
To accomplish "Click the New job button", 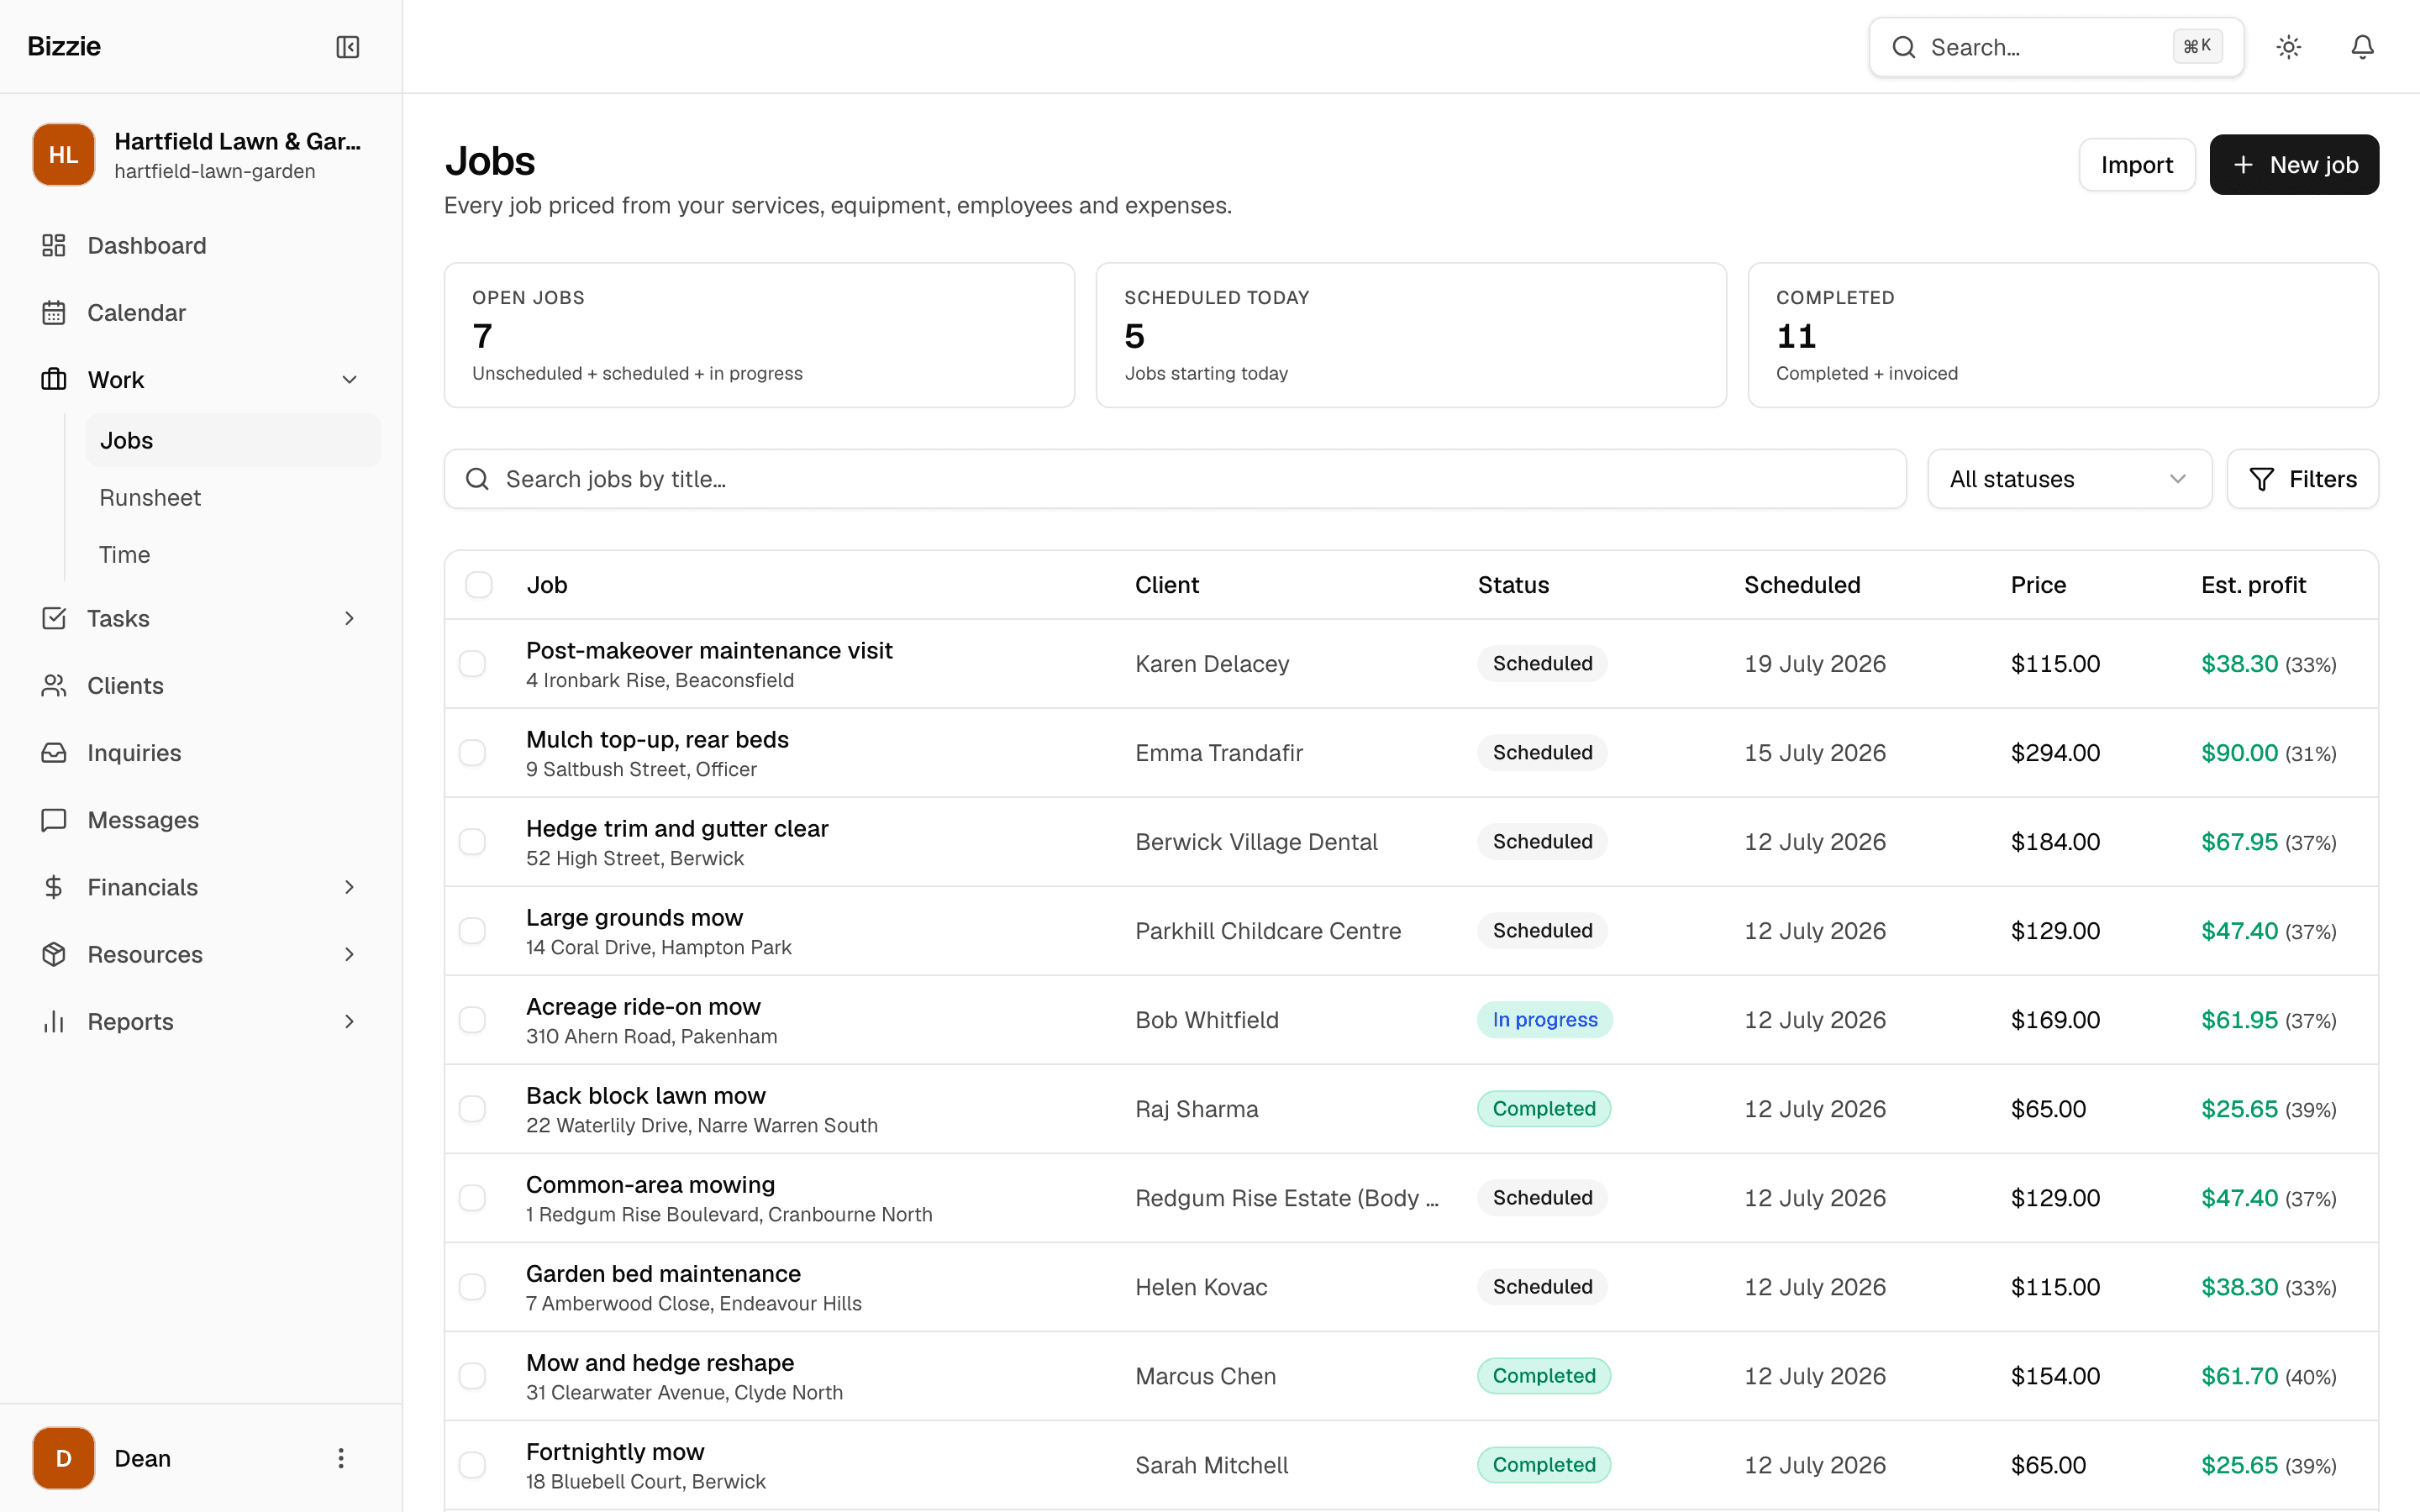I will pos(2294,165).
